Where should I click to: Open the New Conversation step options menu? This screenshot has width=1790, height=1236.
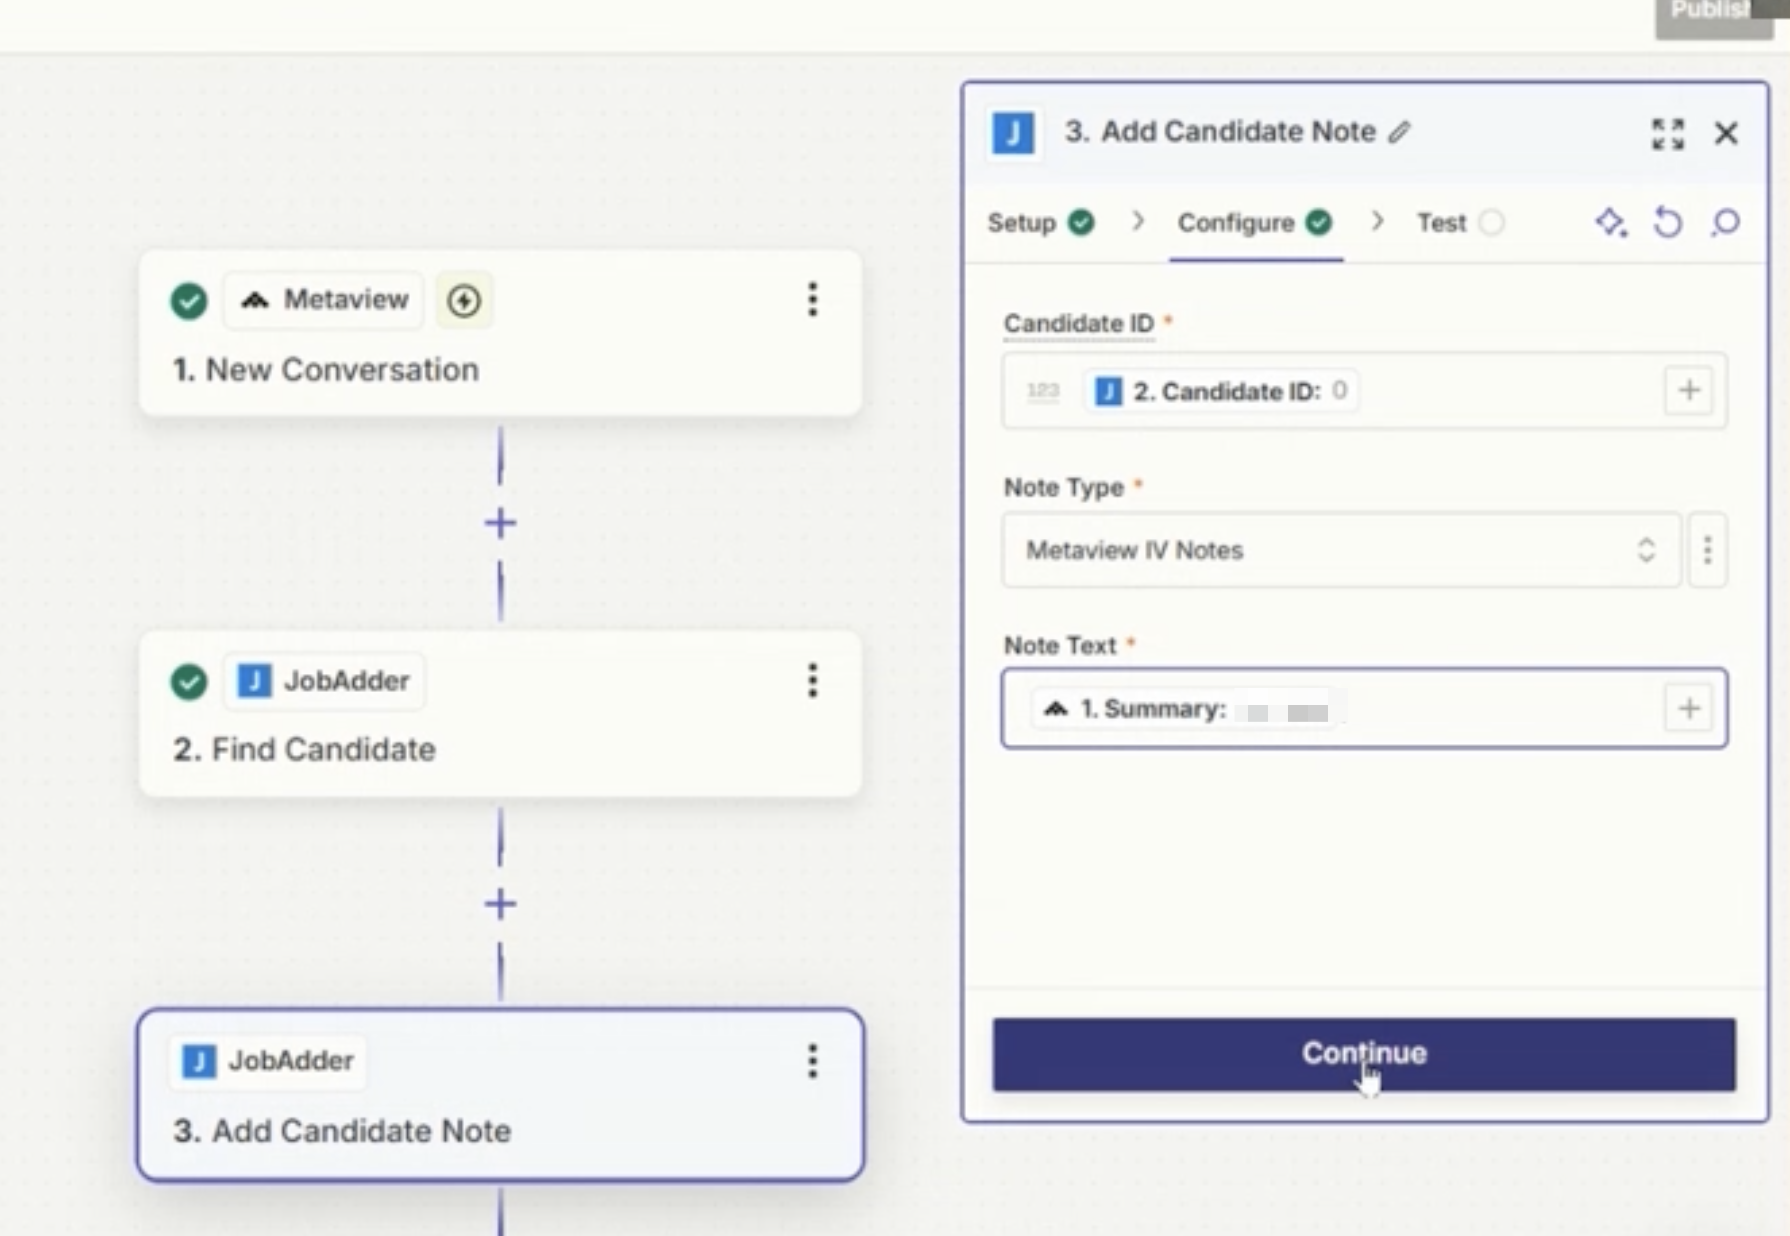[x=813, y=300]
